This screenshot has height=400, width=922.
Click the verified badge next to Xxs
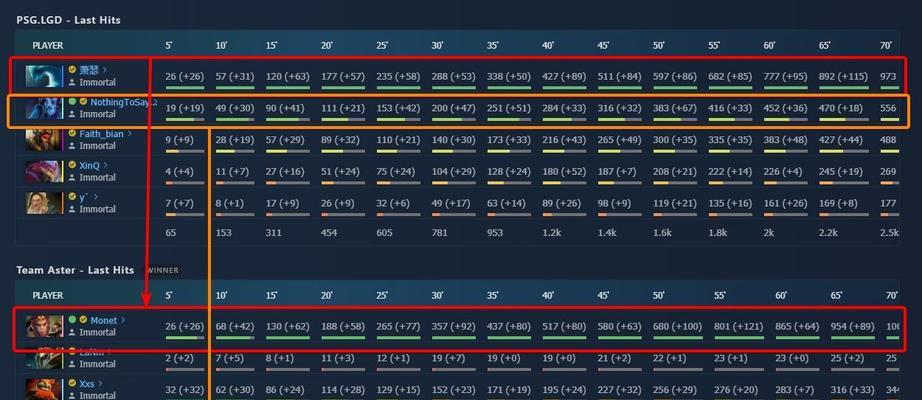coord(72,384)
